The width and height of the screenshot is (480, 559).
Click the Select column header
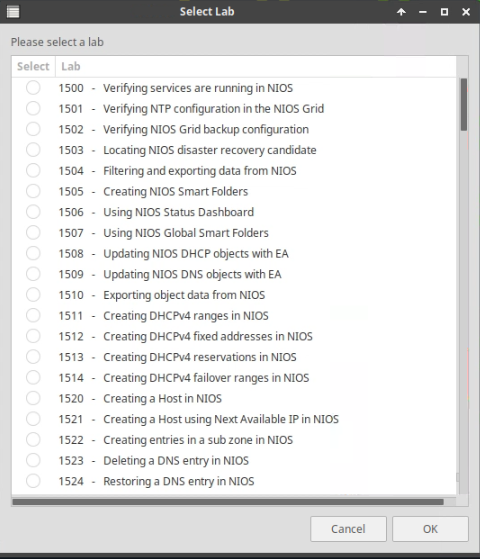(33, 66)
